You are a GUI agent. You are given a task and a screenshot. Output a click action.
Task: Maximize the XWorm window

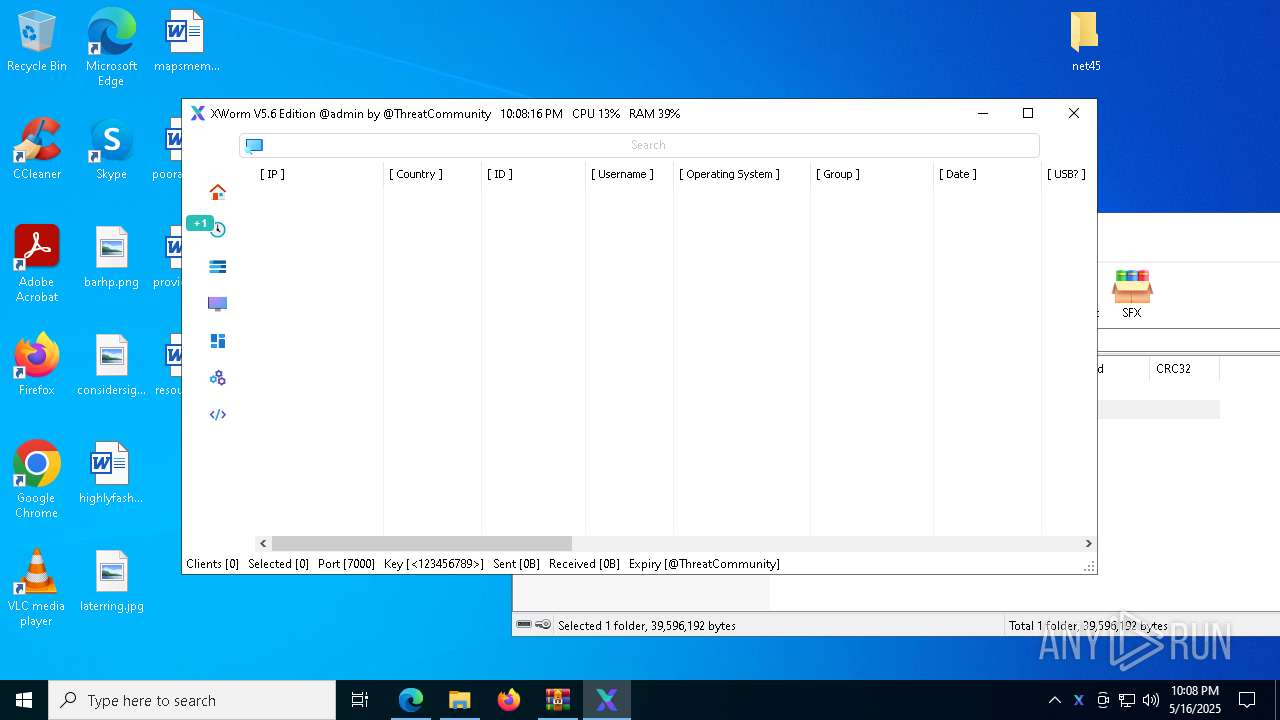tap(1028, 114)
